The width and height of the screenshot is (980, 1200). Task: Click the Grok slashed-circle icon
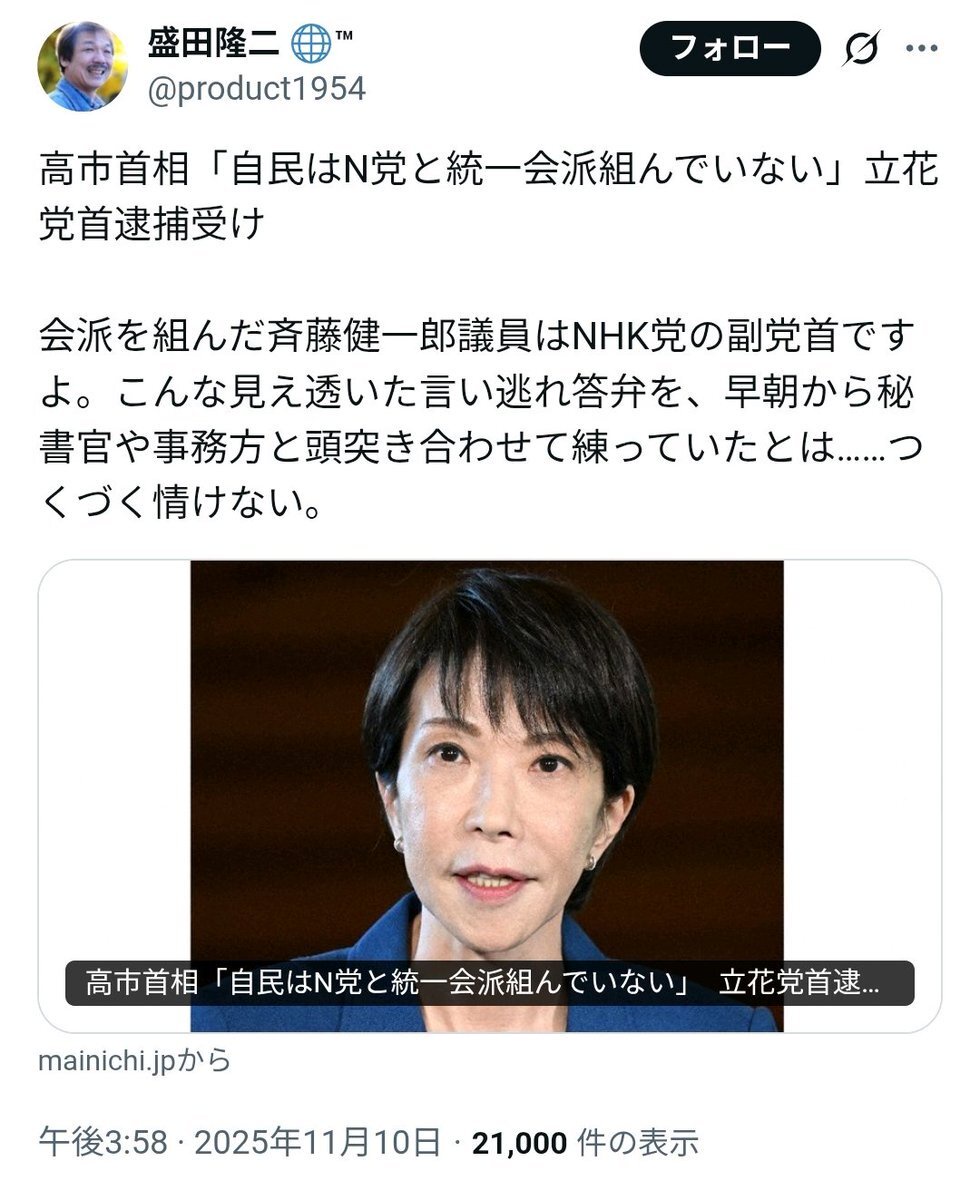click(860, 48)
